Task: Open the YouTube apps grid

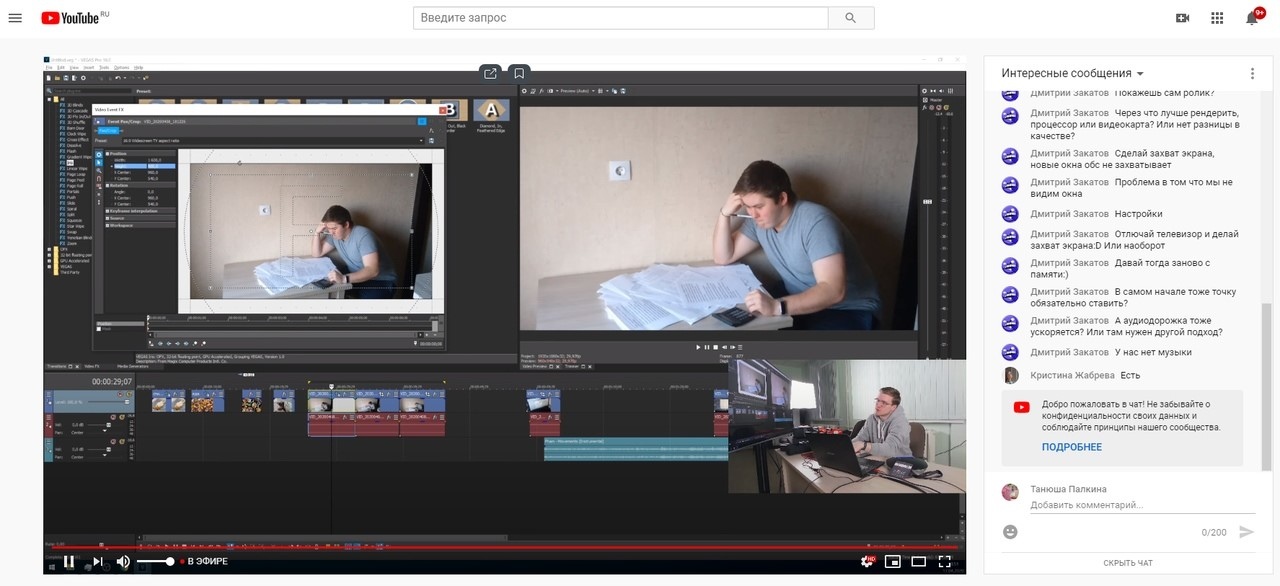Action: (x=1217, y=18)
